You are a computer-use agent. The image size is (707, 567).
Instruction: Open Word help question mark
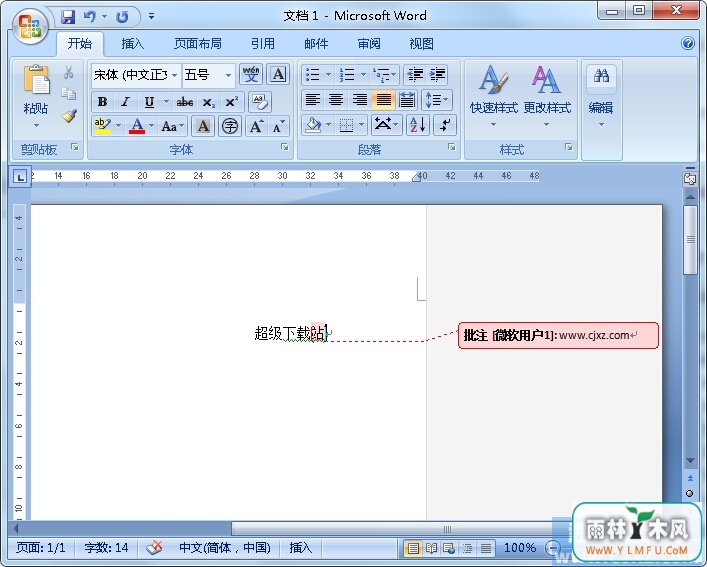click(688, 43)
